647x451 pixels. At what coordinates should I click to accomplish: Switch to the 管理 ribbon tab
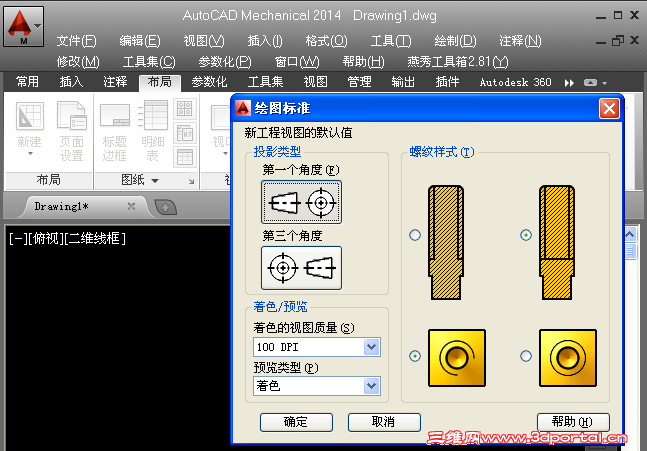pos(359,82)
